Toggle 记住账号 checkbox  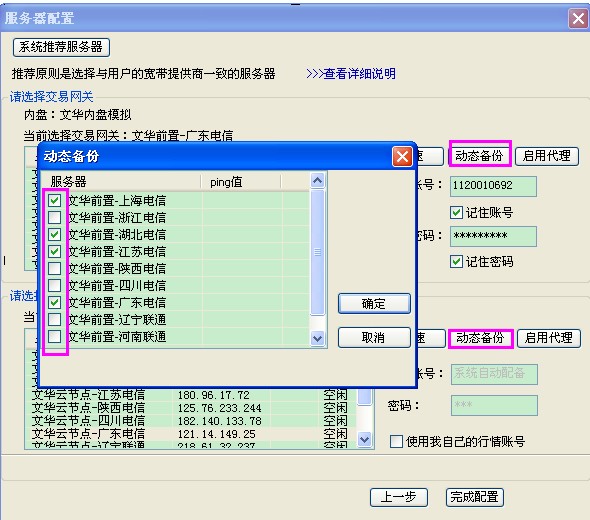click(456, 213)
